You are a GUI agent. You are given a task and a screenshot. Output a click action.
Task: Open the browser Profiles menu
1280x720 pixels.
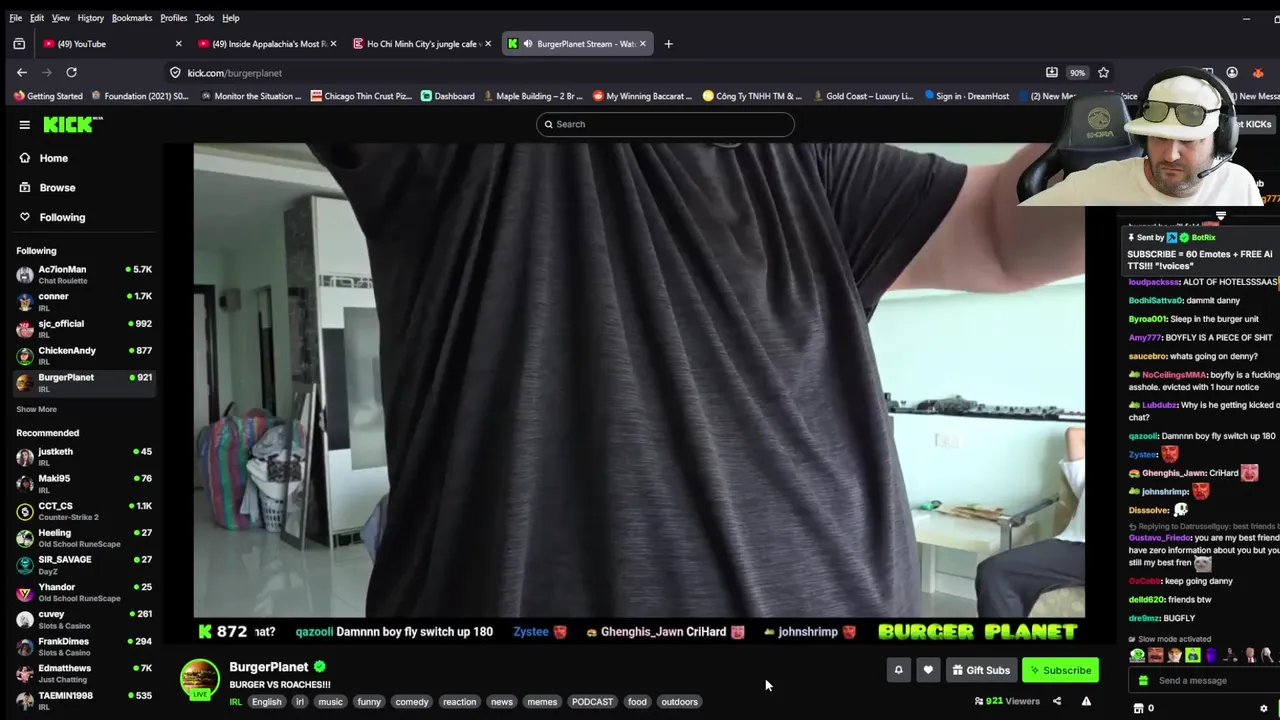coord(174,18)
